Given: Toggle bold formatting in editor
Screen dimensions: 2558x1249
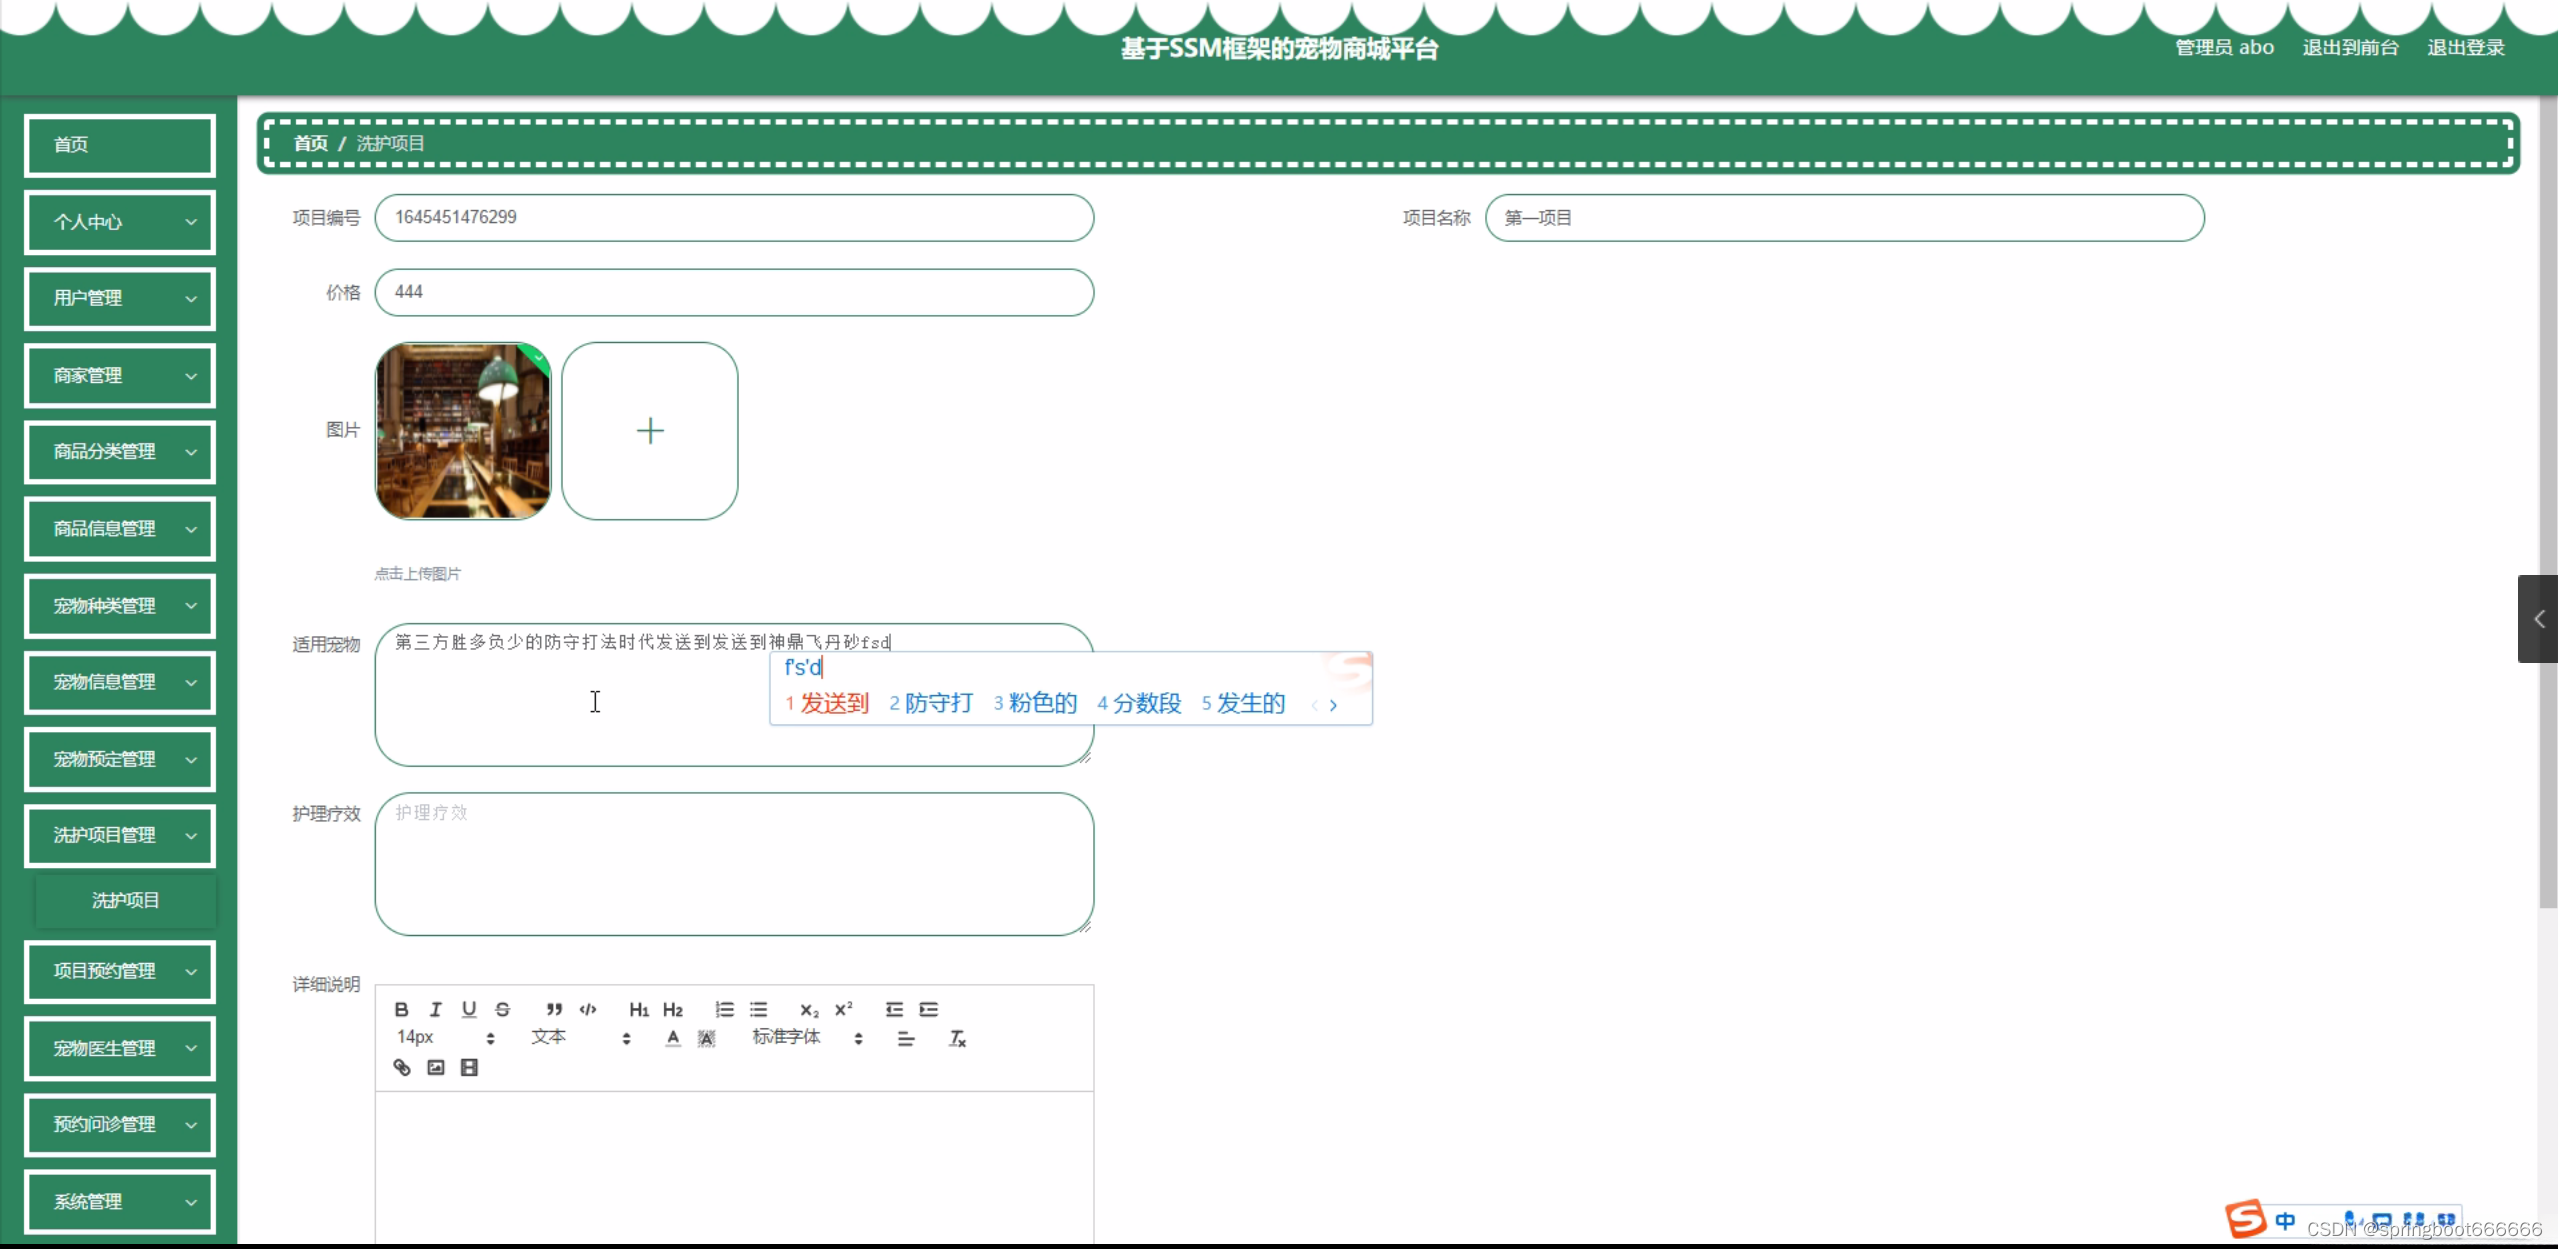Looking at the screenshot, I should point(401,1009).
